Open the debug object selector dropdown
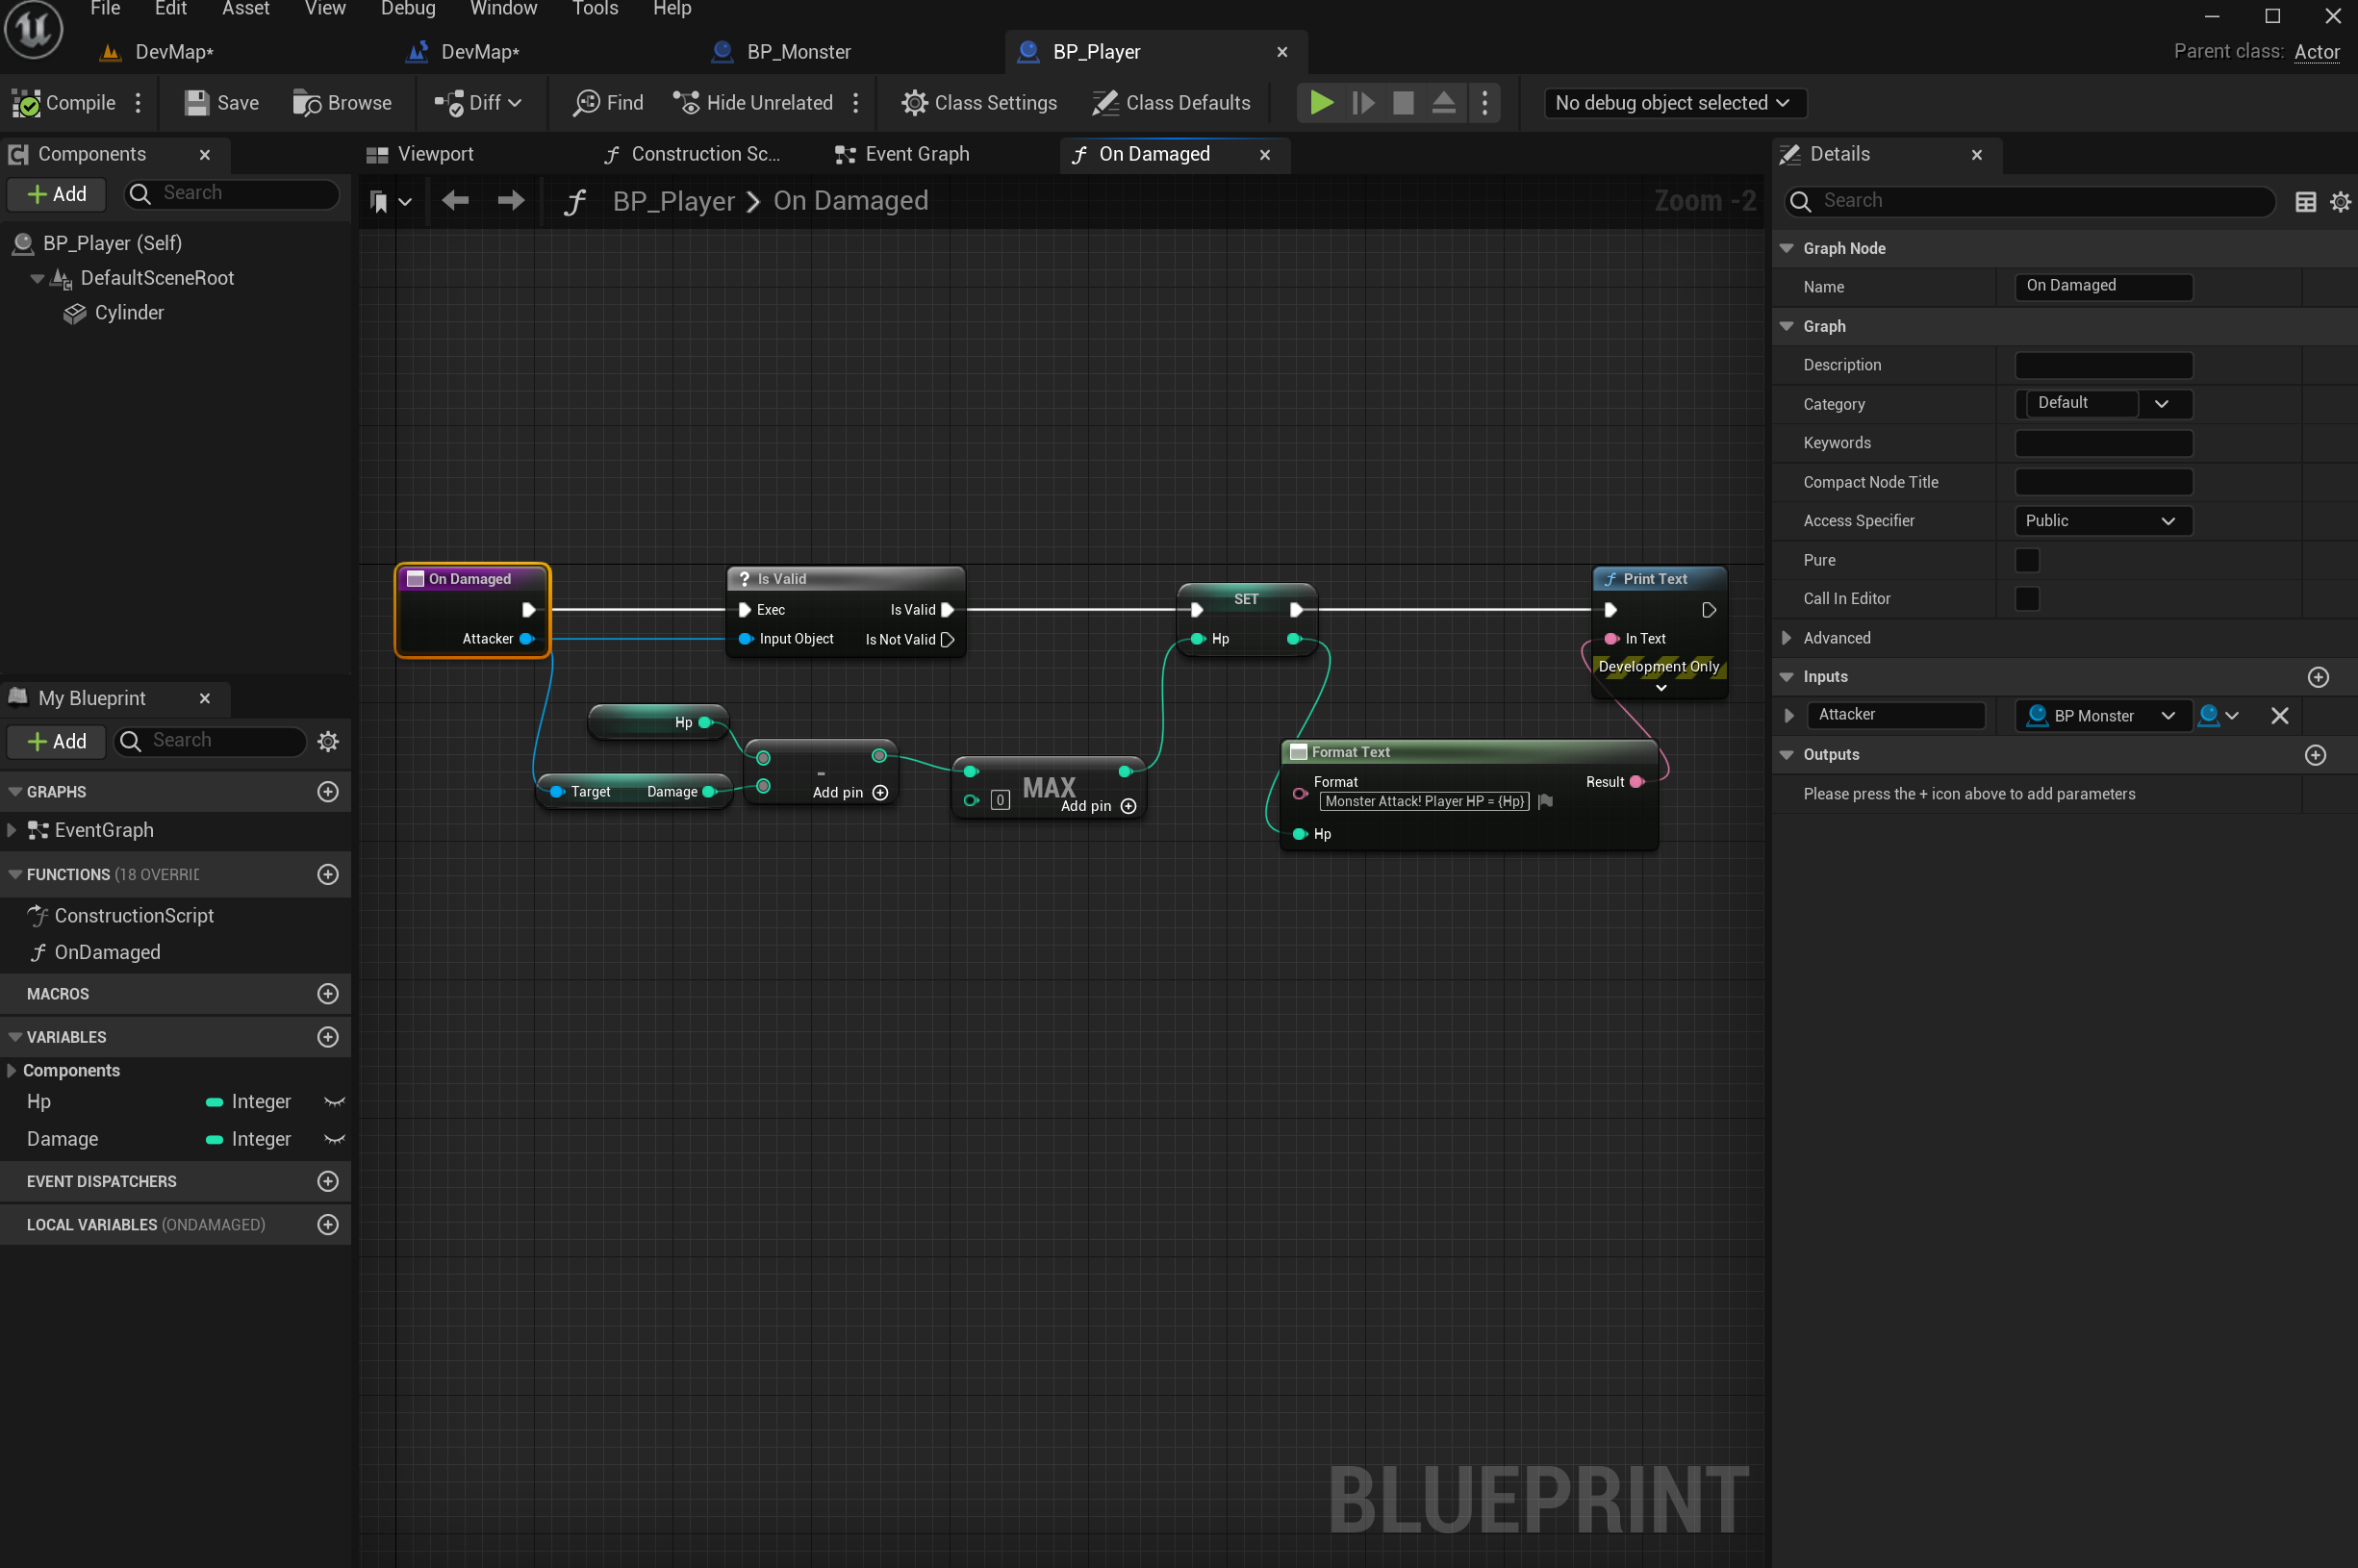The height and width of the screenshot is (1568, 2358). pyautogui.click(x=1673, y=103)
